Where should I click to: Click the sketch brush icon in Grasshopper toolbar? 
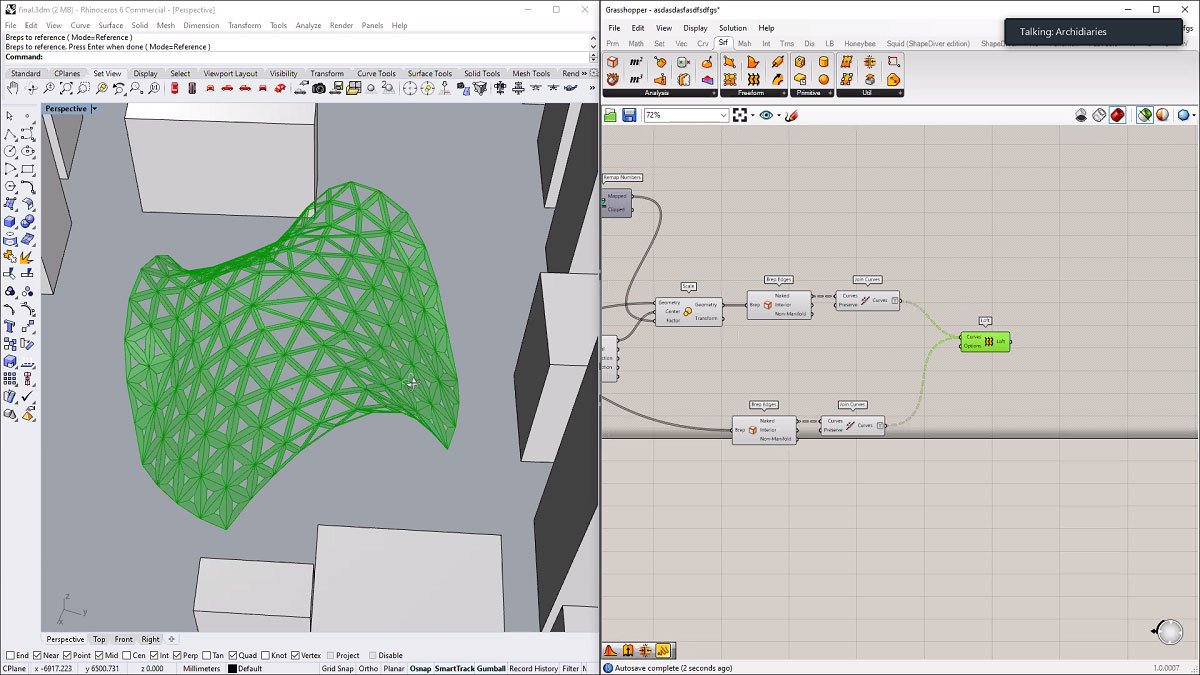(792, 116)
